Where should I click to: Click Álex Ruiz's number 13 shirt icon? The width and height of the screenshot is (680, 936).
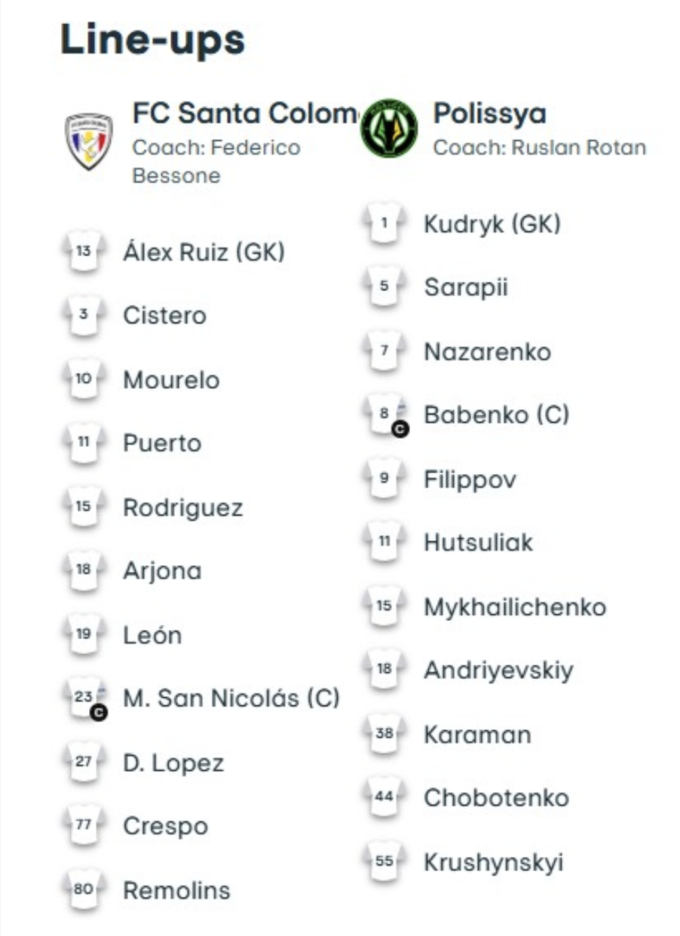(x=83, y=252)
